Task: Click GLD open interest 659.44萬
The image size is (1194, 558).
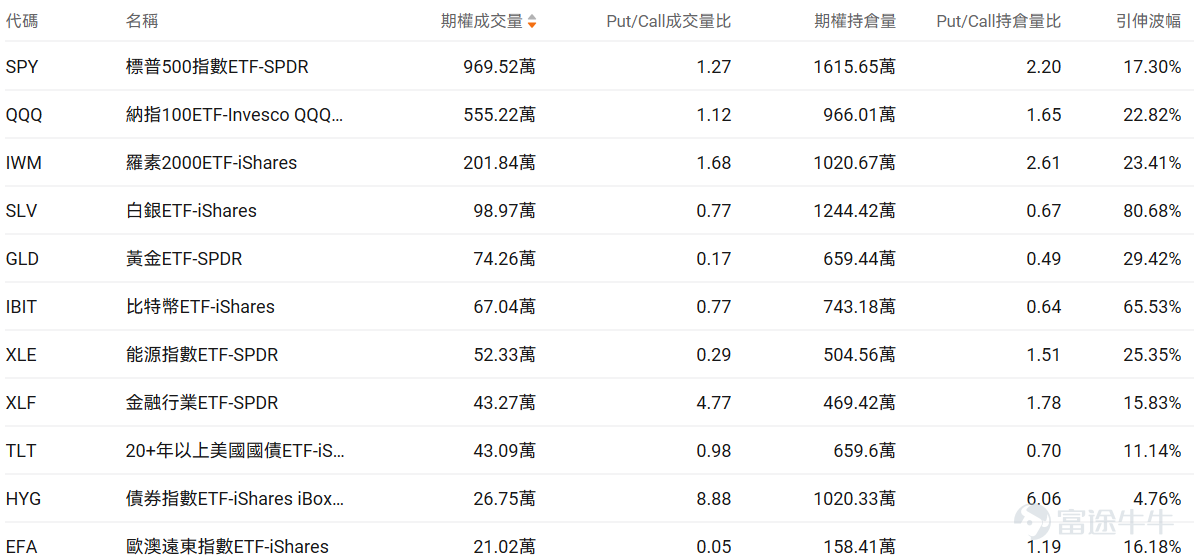Action: point(860,259)
